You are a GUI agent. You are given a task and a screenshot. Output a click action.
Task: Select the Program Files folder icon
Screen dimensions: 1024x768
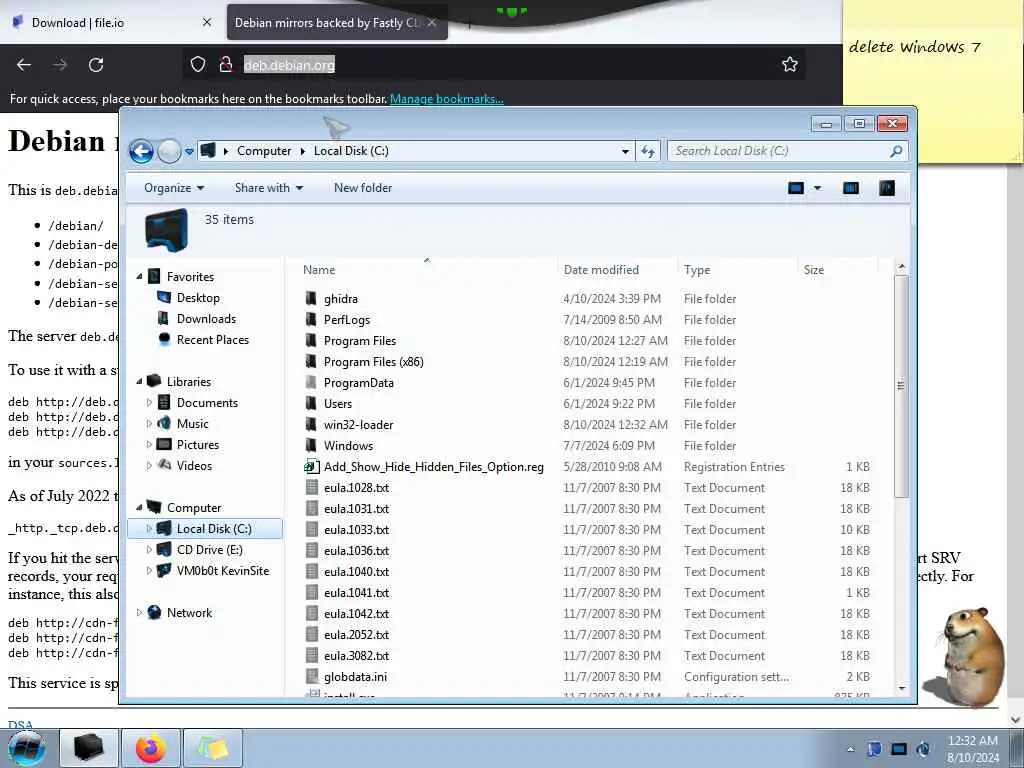tap(312, 340)
